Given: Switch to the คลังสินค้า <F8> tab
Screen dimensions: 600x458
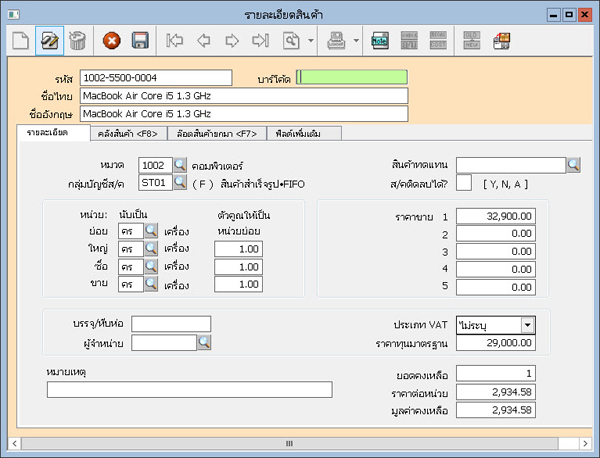Looking at the screenshot, I should pyautogui.click(x=128, y=134).
